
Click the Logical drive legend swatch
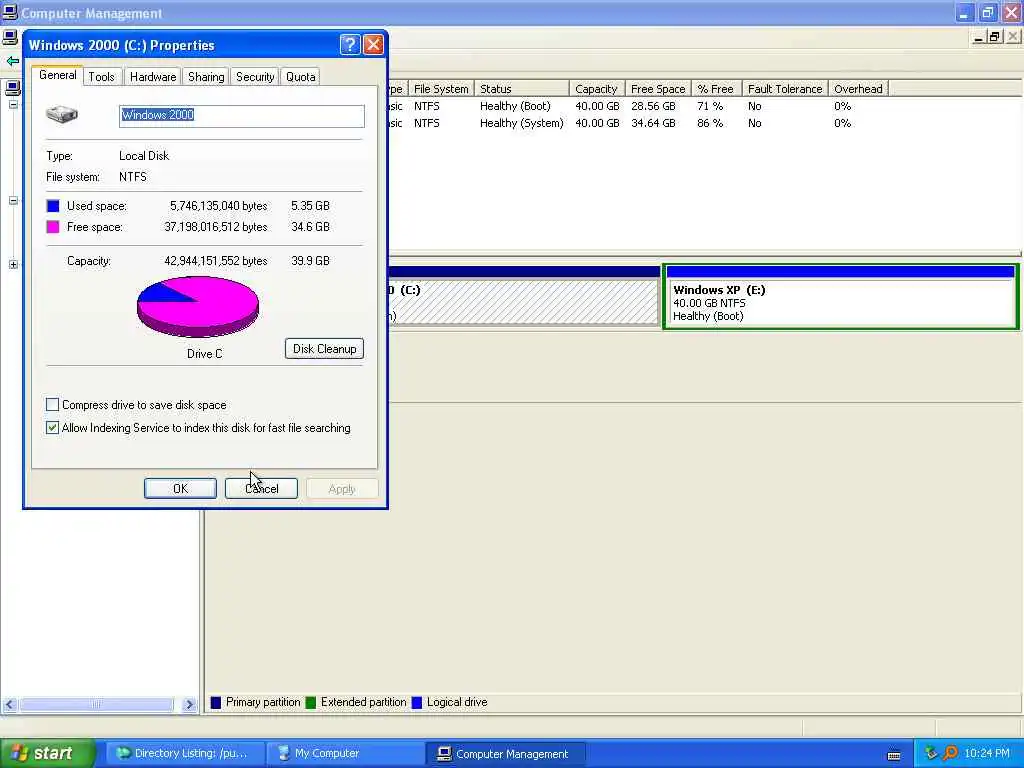[417, 703]
